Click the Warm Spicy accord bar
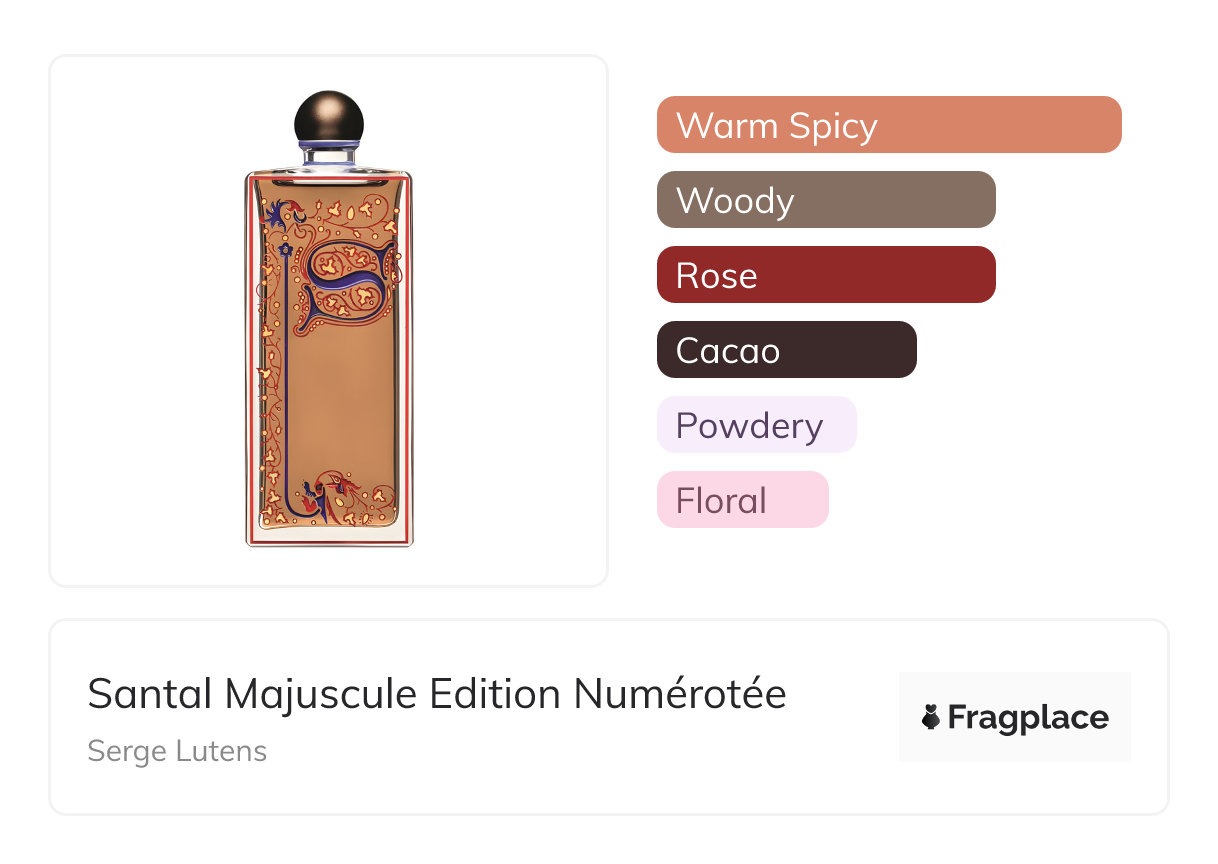Viewport: 1218px width, 864px height. tap(888, 125)
